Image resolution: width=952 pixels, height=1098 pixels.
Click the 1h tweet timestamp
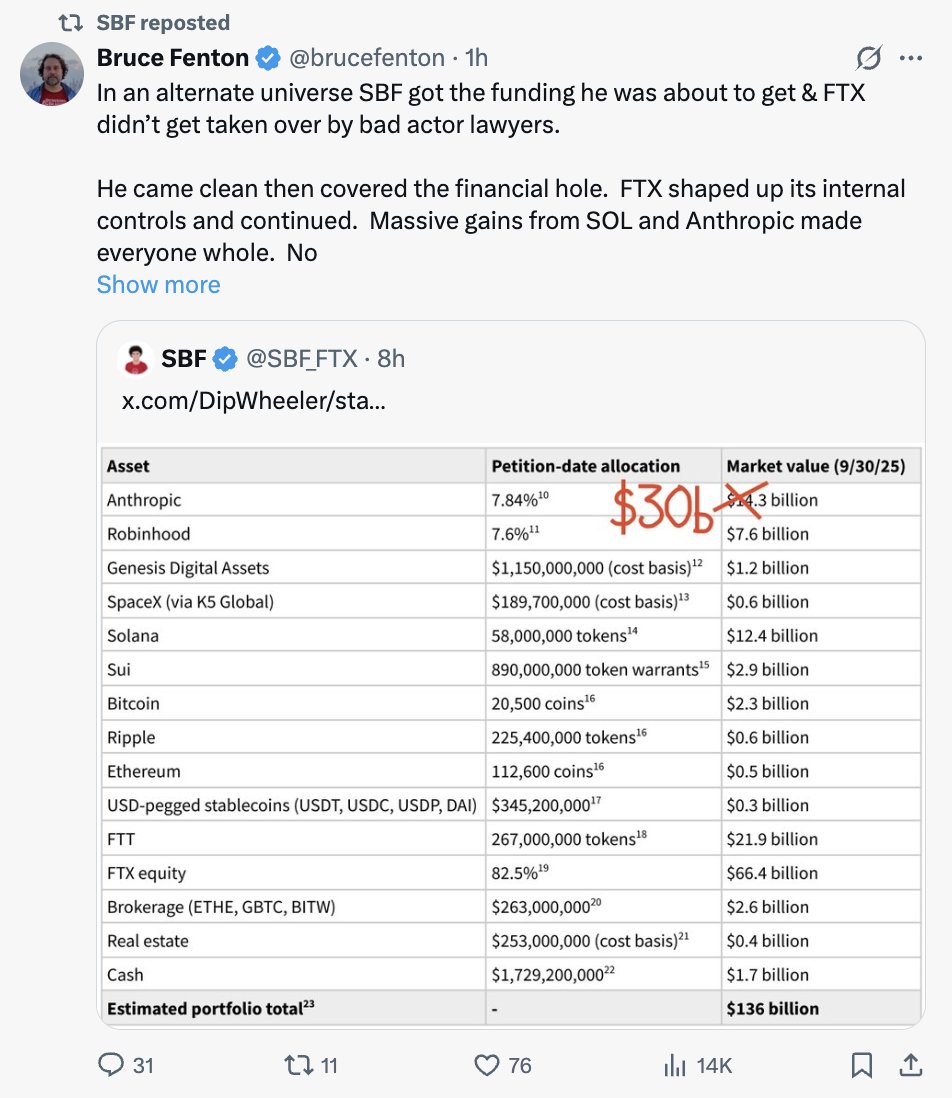click(476, 59)
